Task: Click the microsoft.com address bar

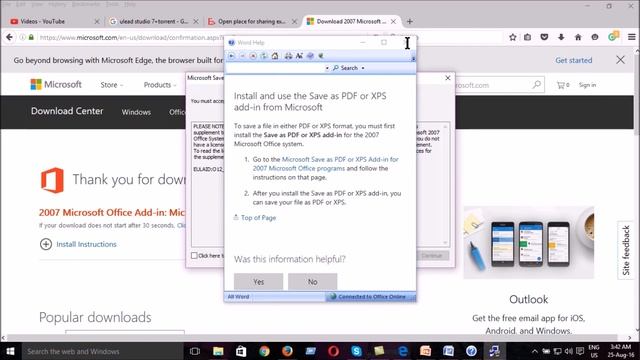Action: point(131,37)
